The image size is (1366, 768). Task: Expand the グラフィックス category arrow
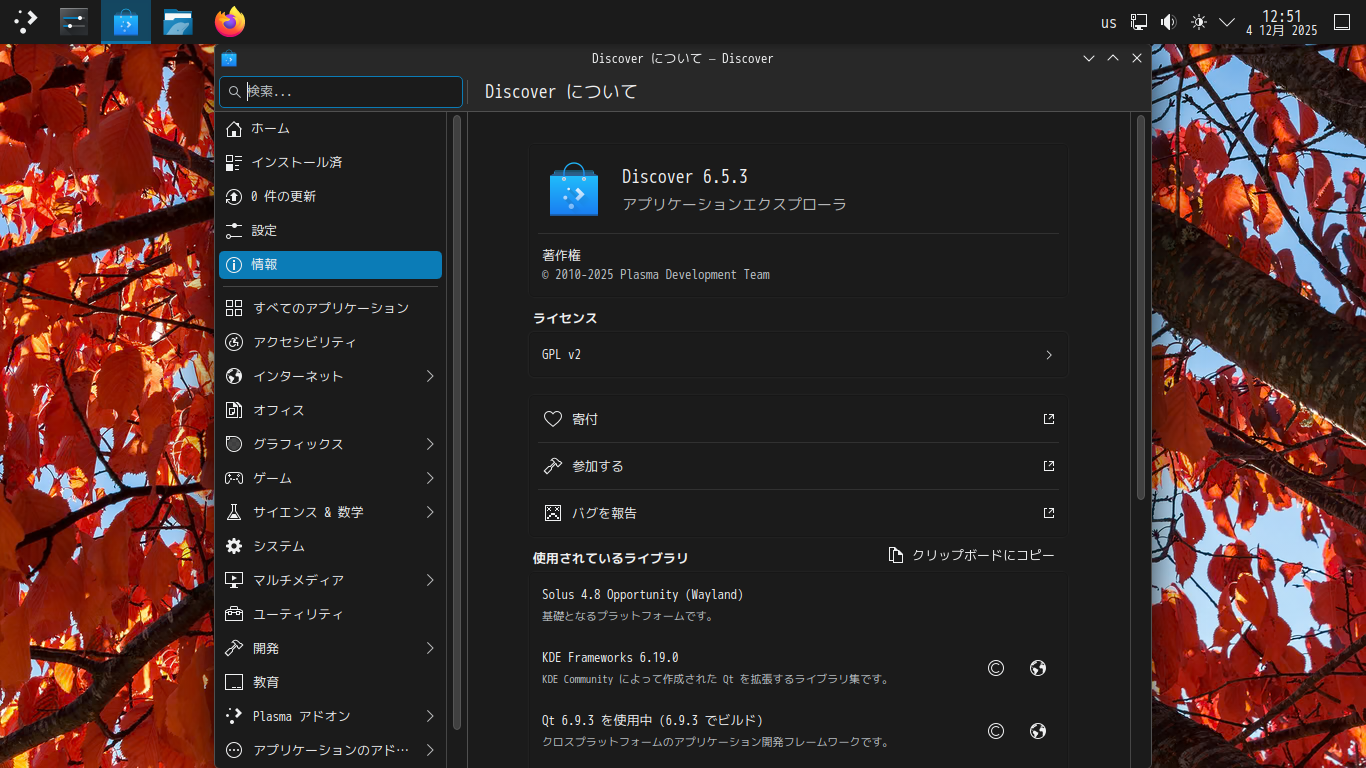tap(430, 444)
